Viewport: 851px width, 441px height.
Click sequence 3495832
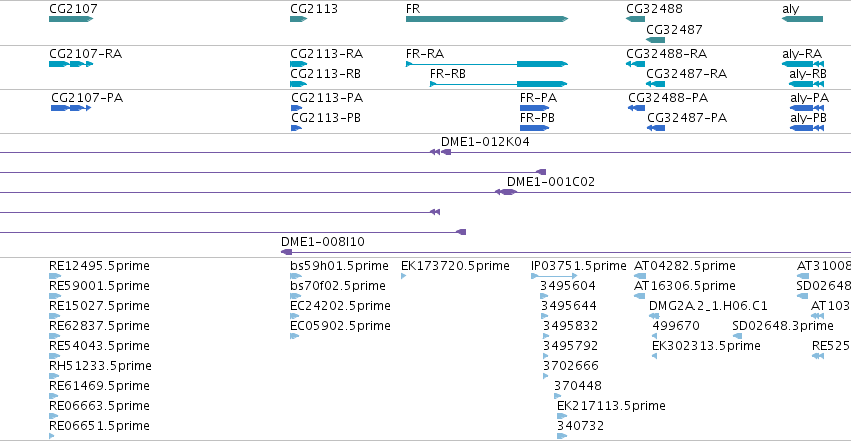pyautogui.click(x=546, y=336)
